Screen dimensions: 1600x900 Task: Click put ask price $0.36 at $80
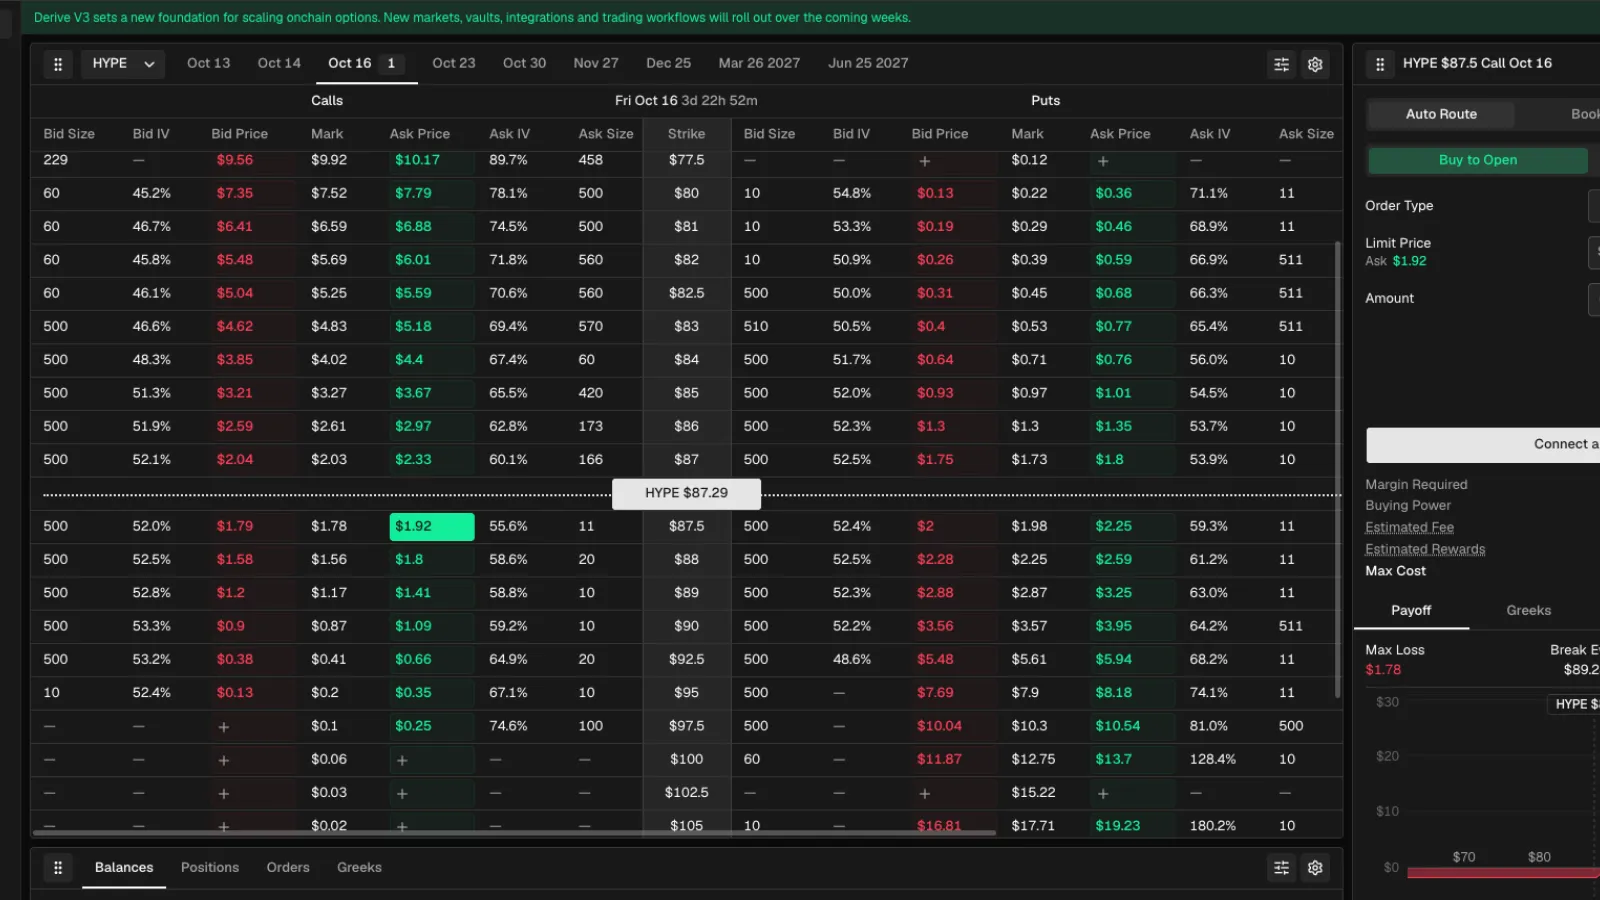coord(1113,194)
